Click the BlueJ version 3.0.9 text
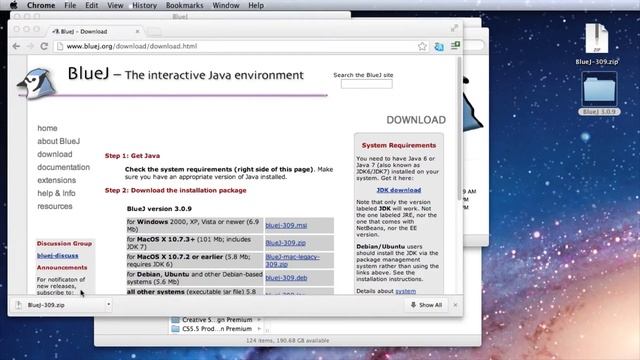 coord(159,209)
